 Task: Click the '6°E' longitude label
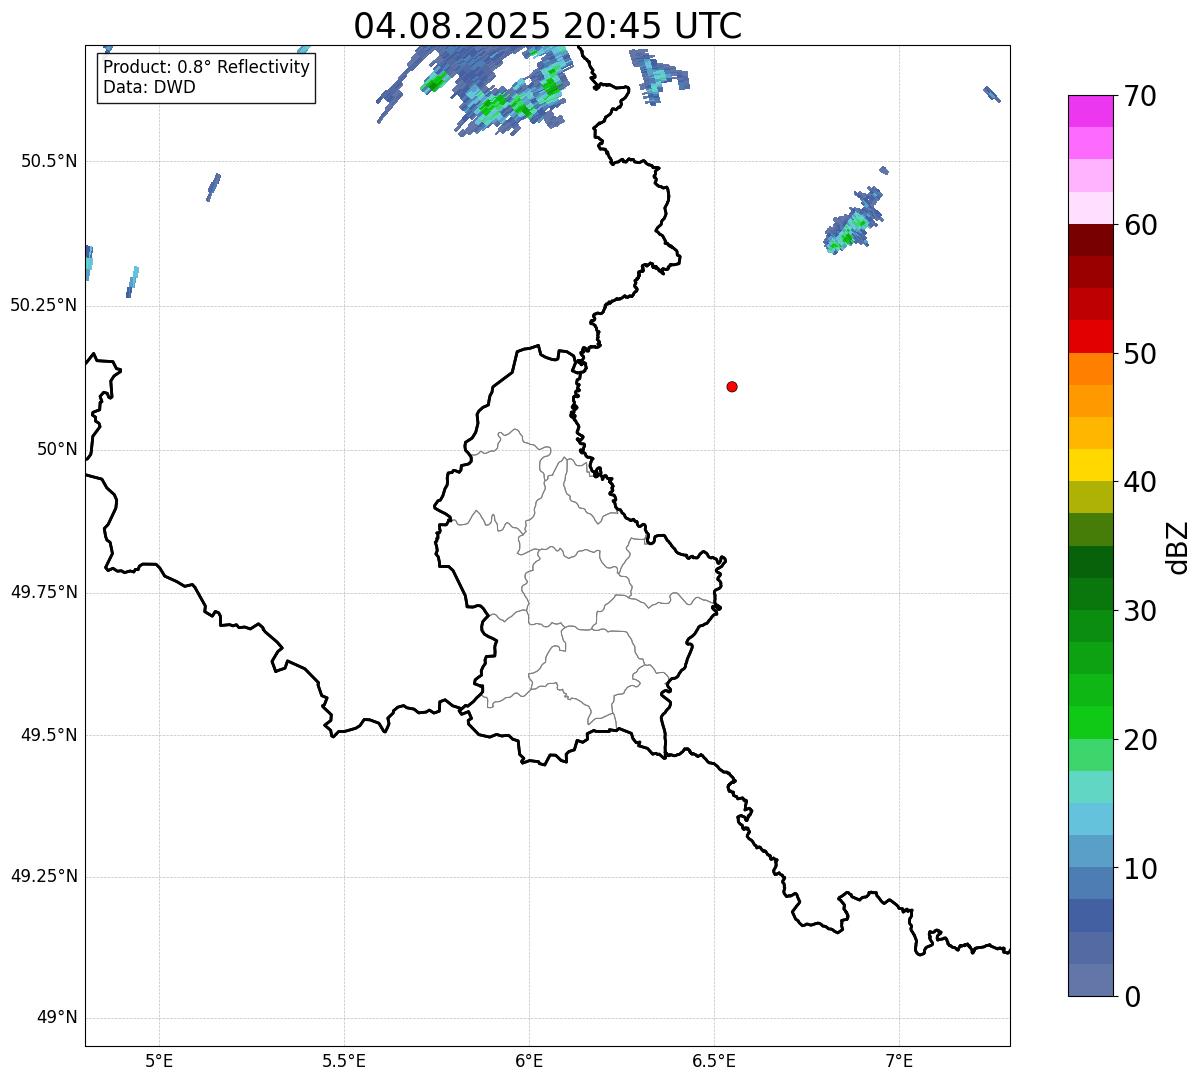pyautogui.click(x=529, y=1060)
